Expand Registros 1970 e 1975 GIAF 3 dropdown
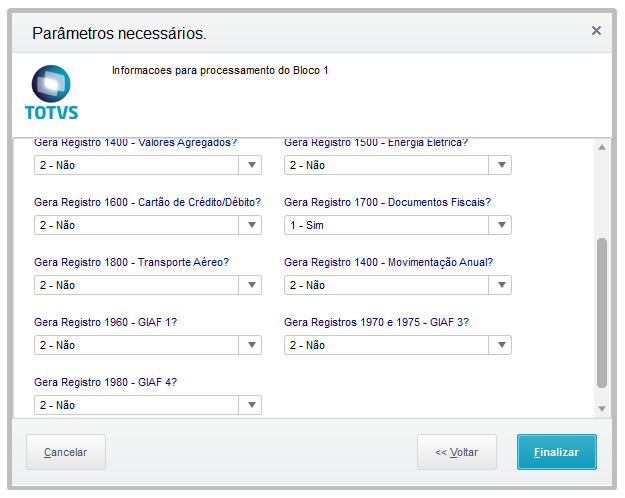The width and height of the screenshot is (625, 498). (x=500, y=345)
